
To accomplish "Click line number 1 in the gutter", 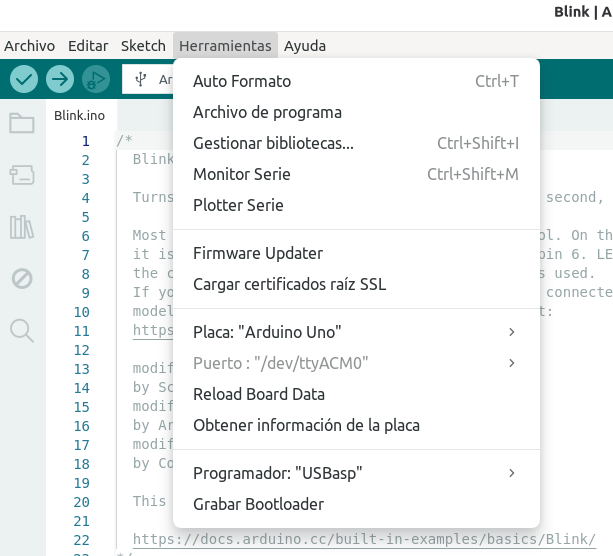I will click(x=86, y=141).
